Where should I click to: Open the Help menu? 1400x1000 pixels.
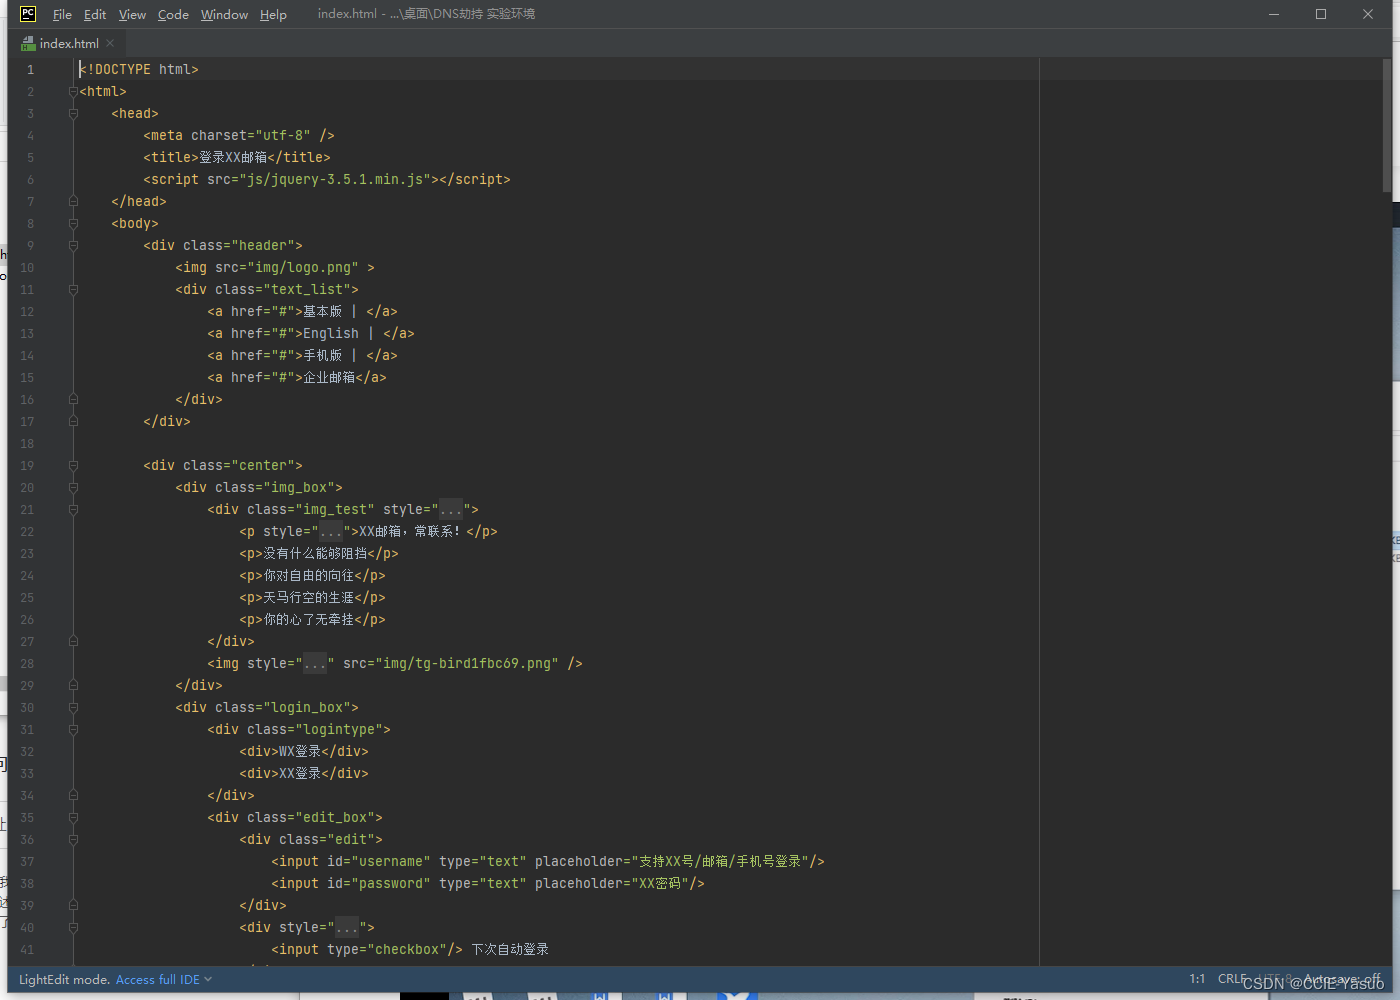[x=273, y=14]
